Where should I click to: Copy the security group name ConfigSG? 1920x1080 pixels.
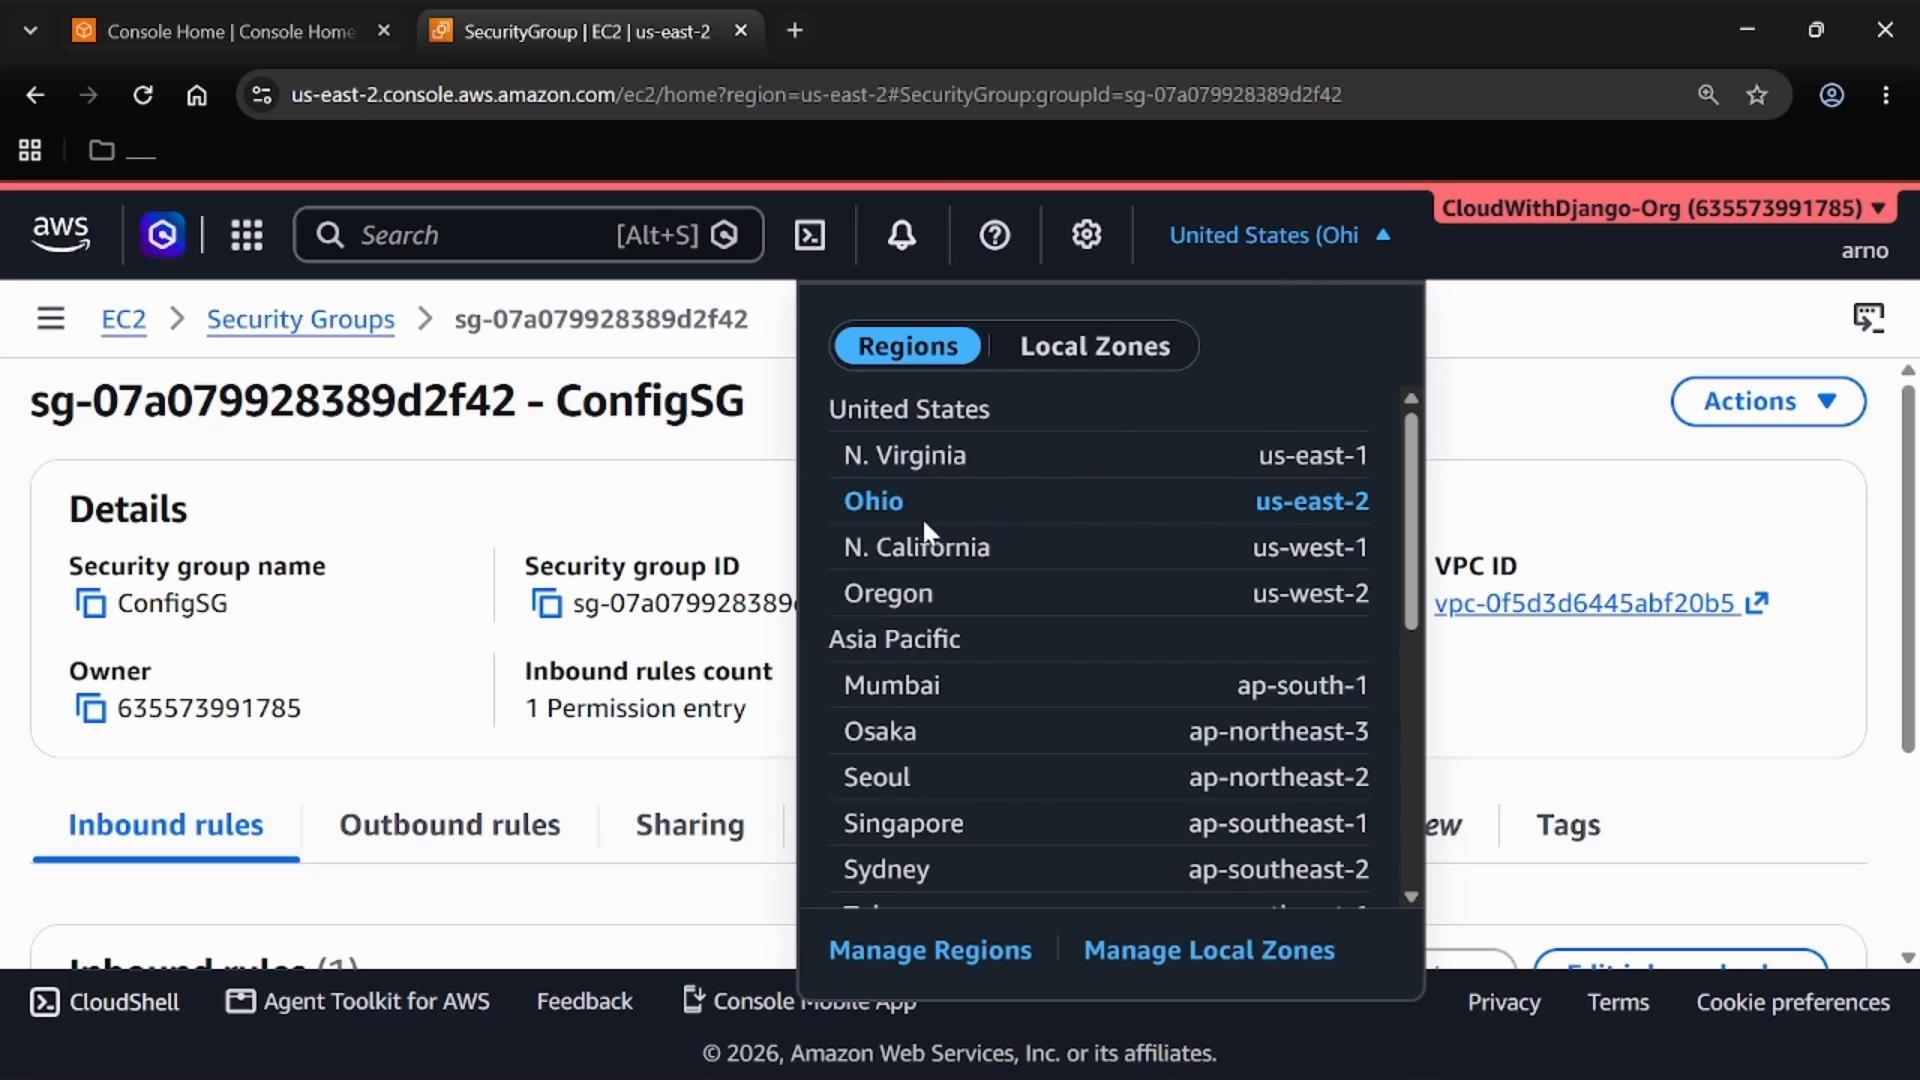(91, 604)
